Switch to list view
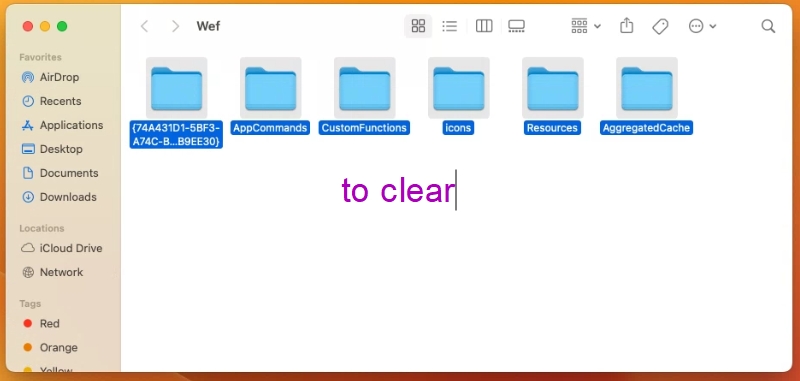This screenshot has height=381, width=800. tap(449, 26)
